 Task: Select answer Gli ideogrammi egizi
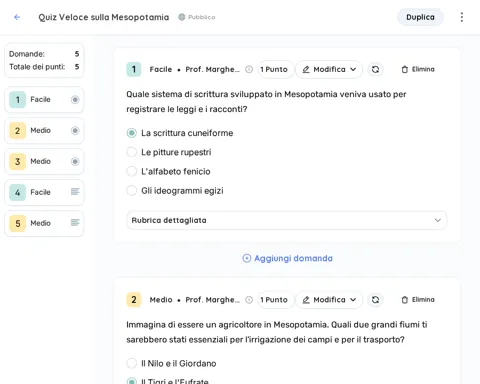pyautogui.click(x=175, y=191)
